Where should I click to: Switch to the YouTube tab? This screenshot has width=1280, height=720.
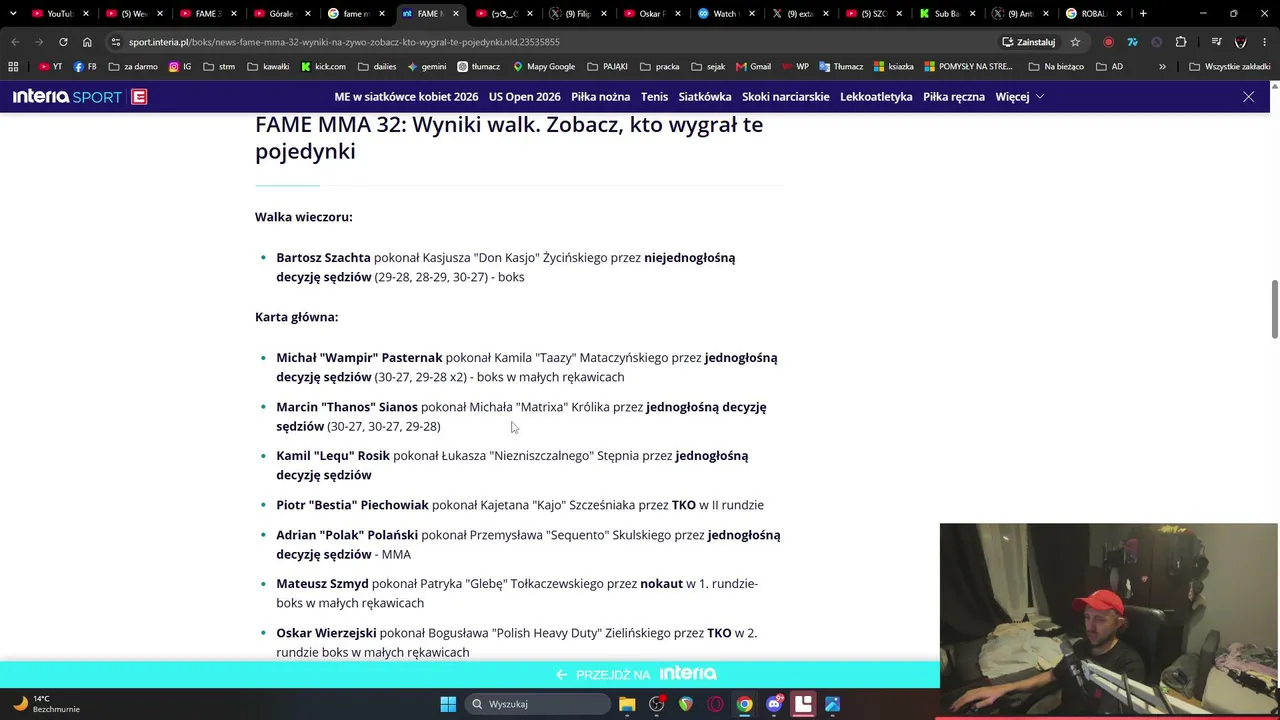(58, 14)
